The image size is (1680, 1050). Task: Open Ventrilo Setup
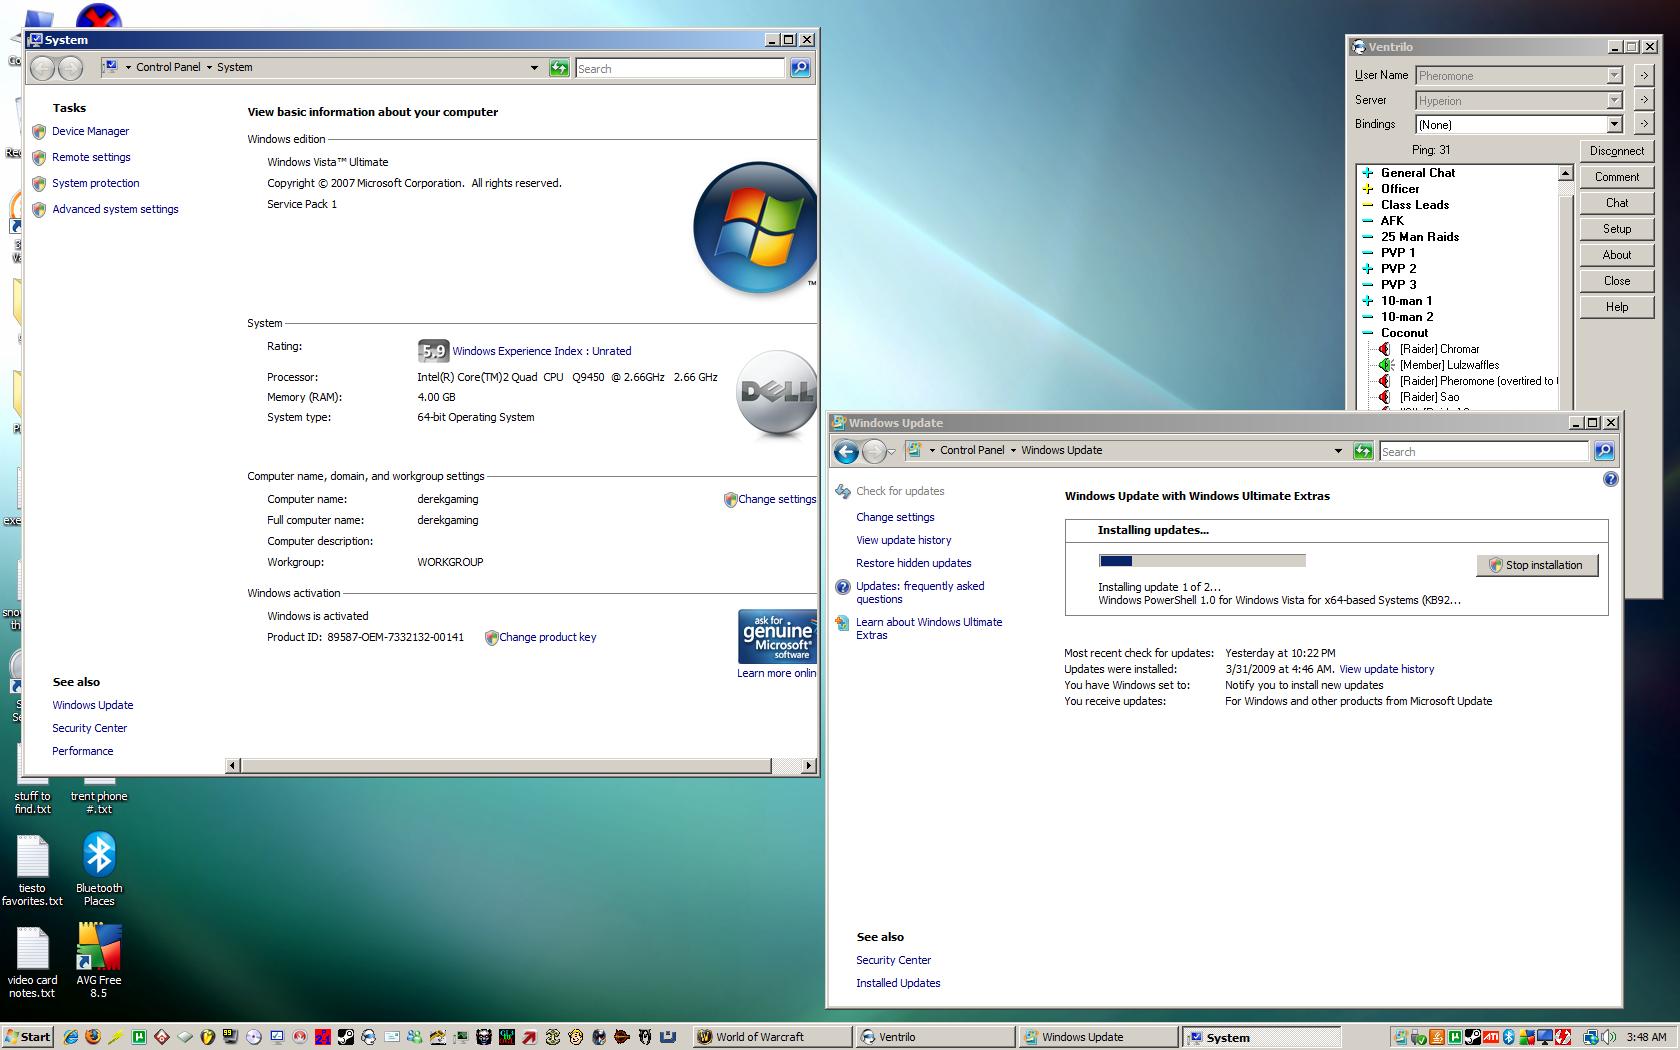1617,229
